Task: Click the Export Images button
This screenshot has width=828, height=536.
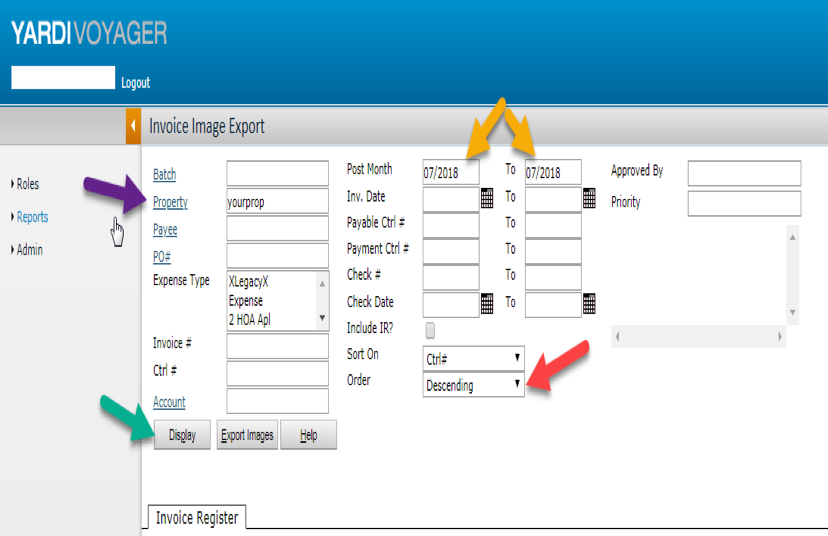Action: [x=247, y=435]
